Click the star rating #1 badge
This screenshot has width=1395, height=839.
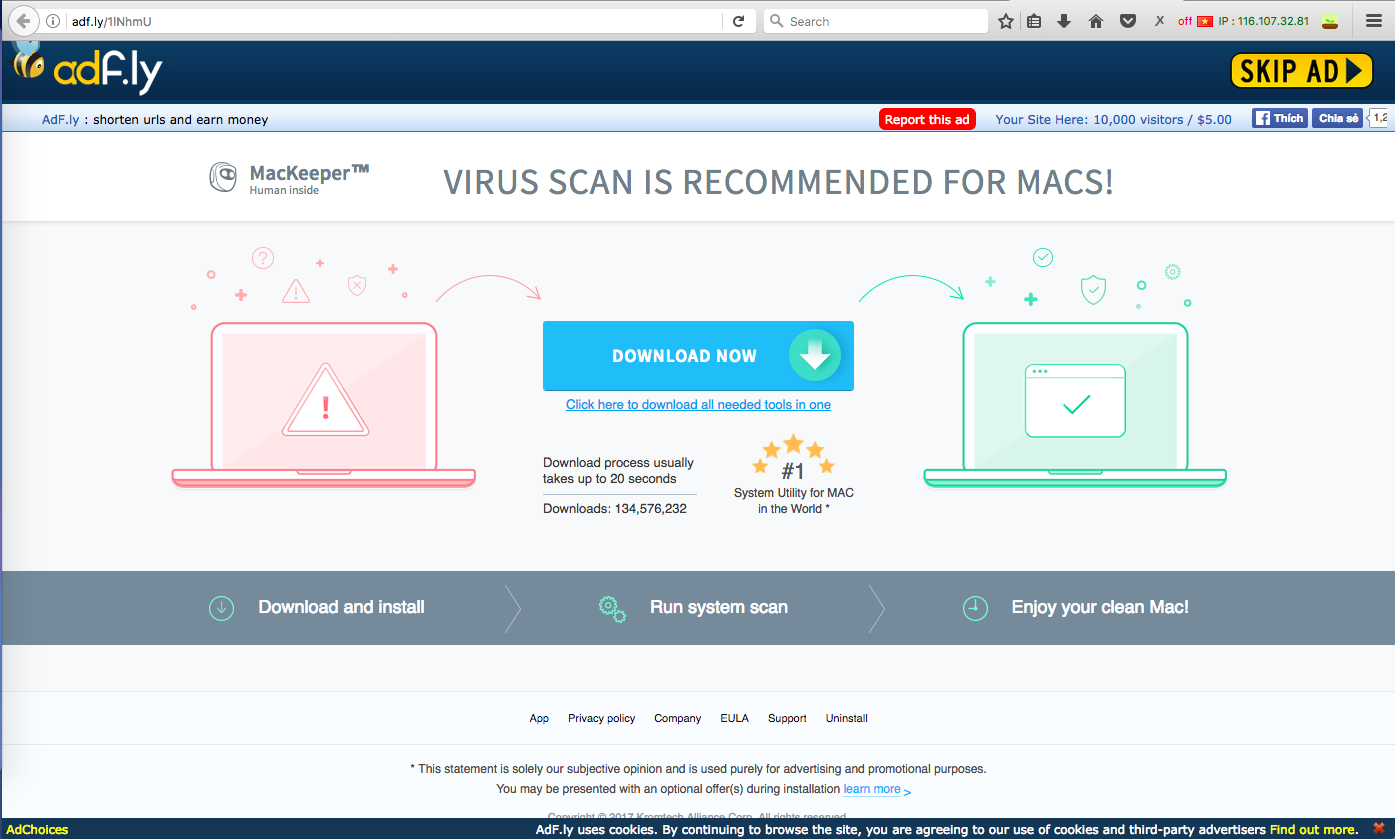[793, 458]
